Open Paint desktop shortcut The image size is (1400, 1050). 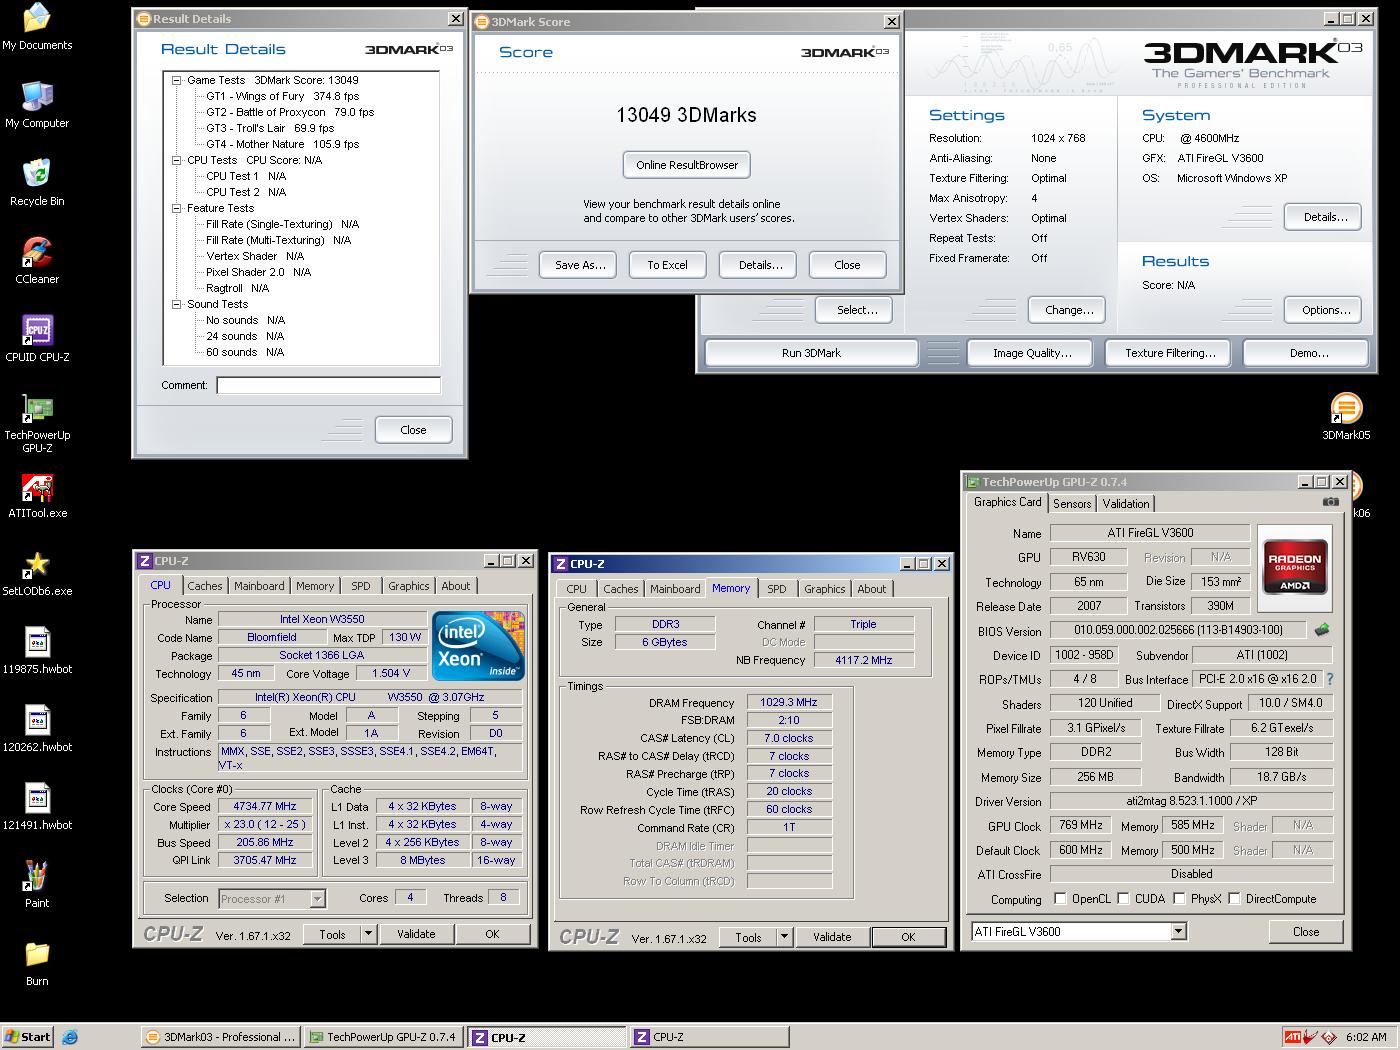point(37,885)
